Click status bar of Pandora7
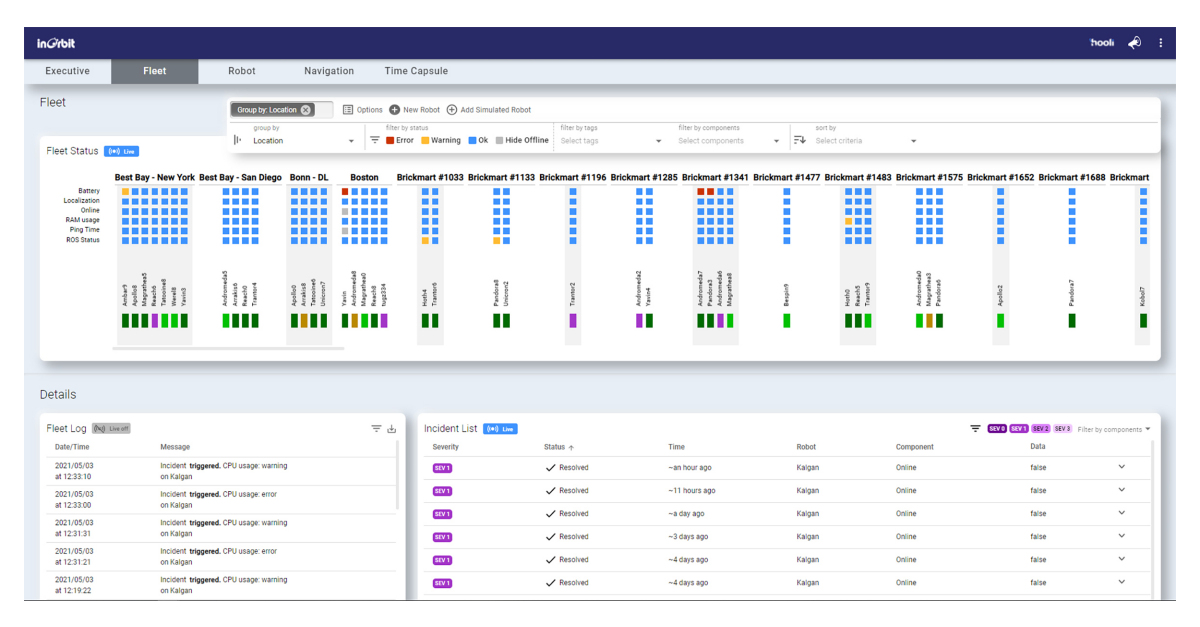This screenshot has width=1200, height=627. pos(1072,321)
